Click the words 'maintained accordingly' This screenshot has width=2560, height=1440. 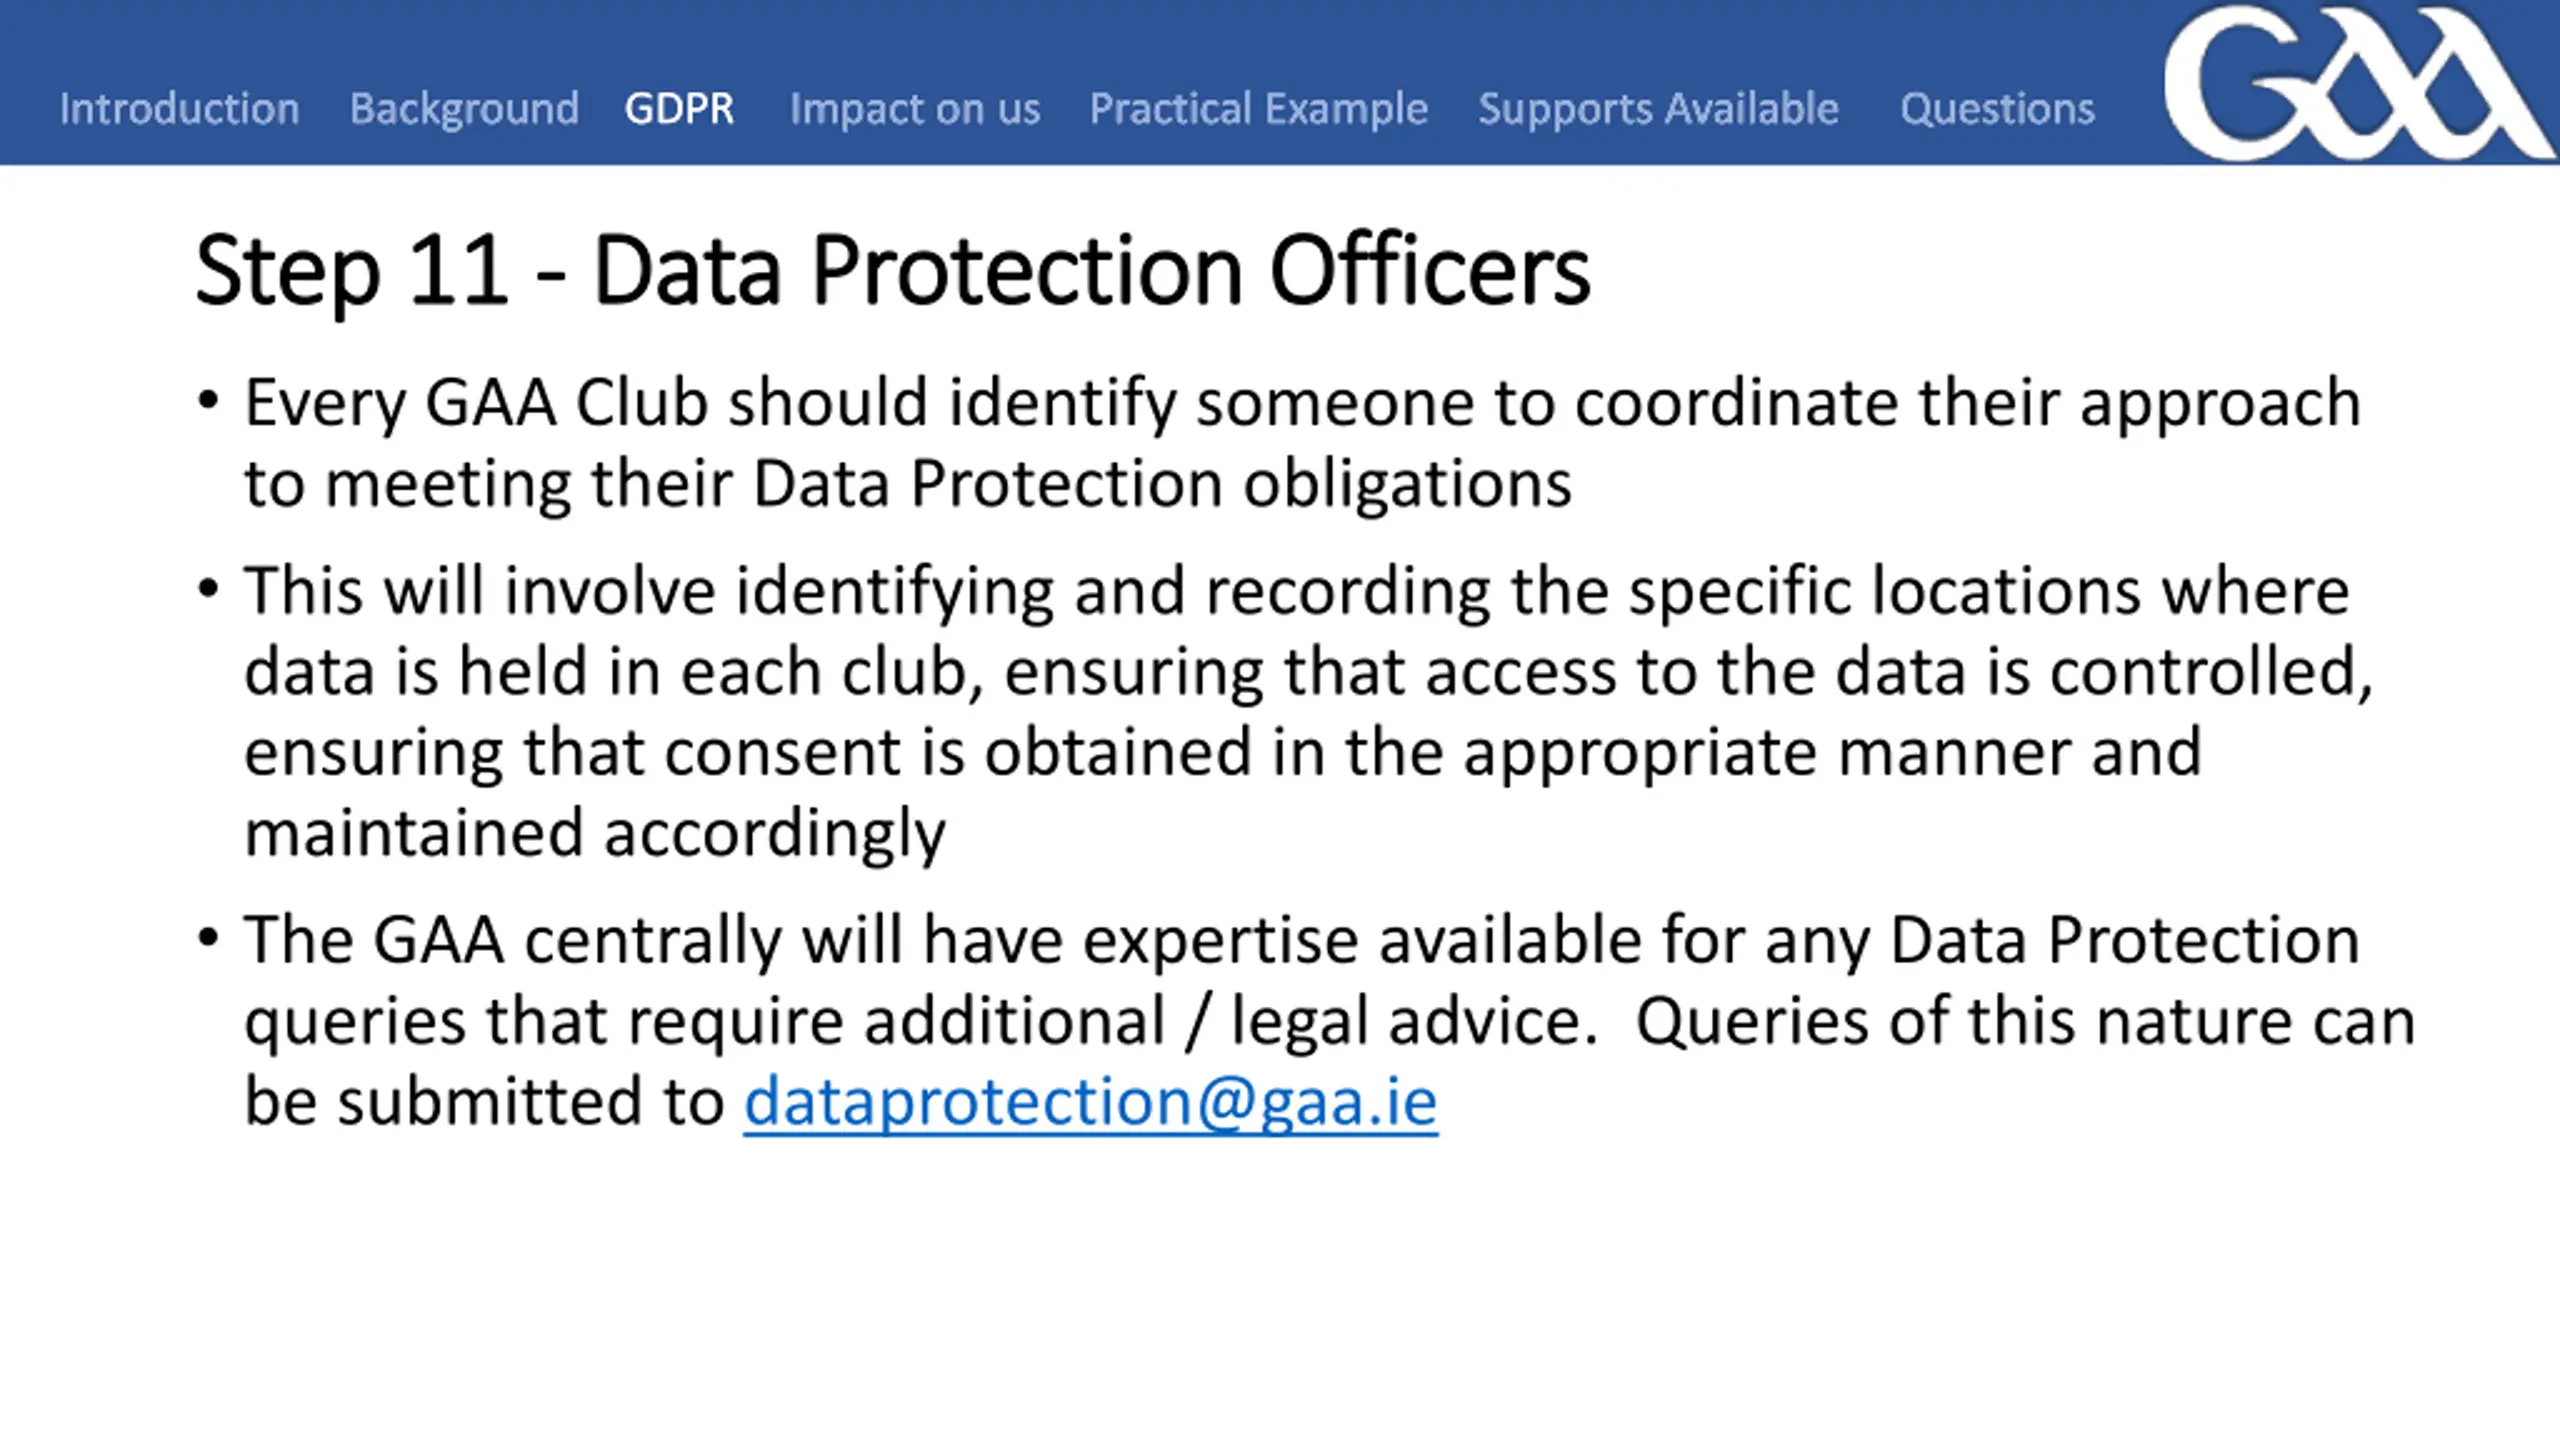tap(594, 833)
